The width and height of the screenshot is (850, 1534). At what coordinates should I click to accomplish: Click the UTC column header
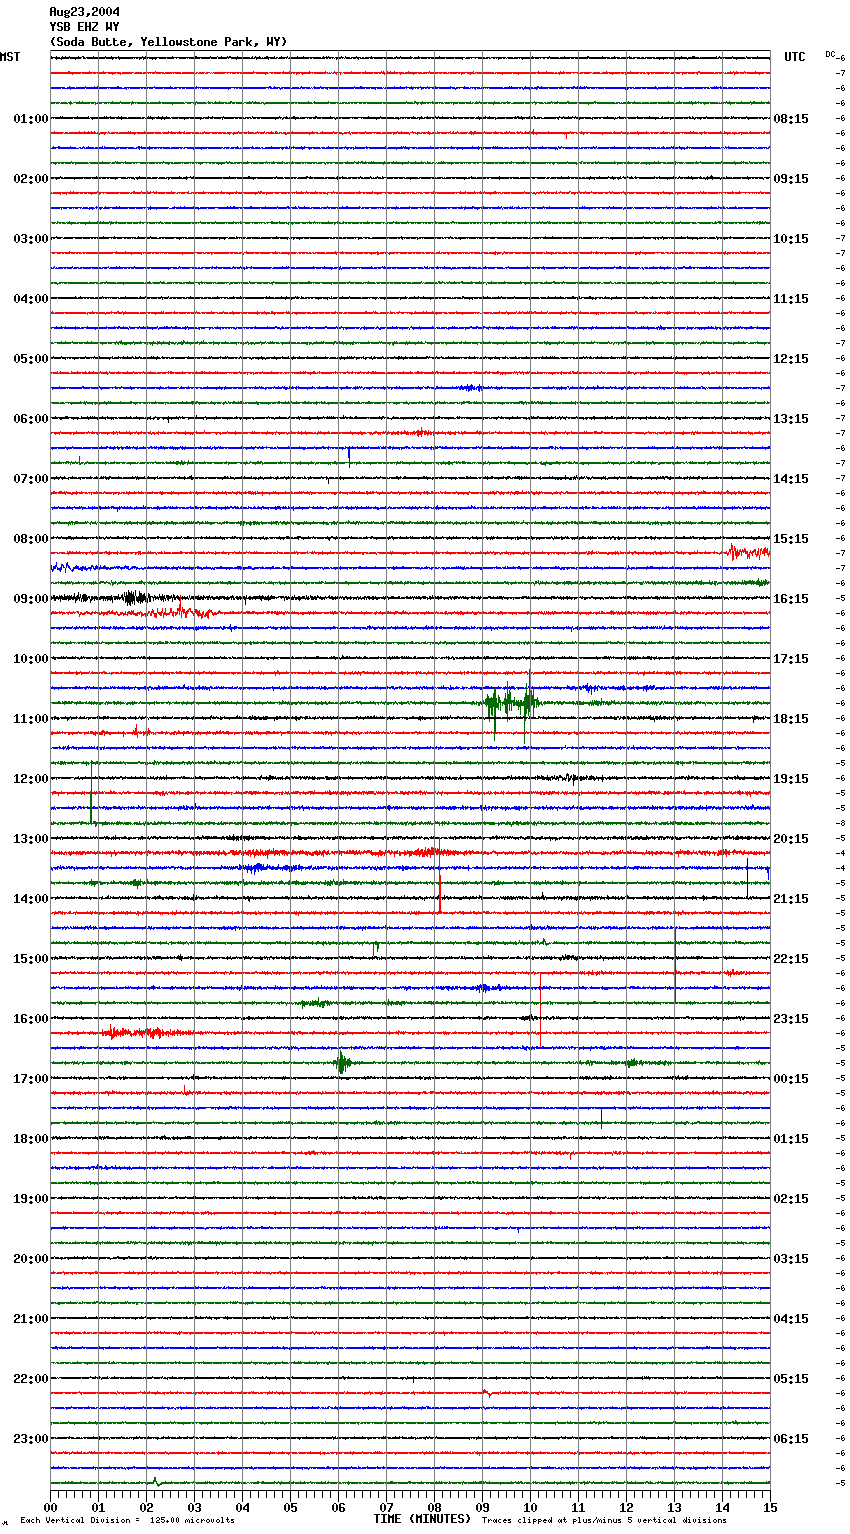point(794,57)
